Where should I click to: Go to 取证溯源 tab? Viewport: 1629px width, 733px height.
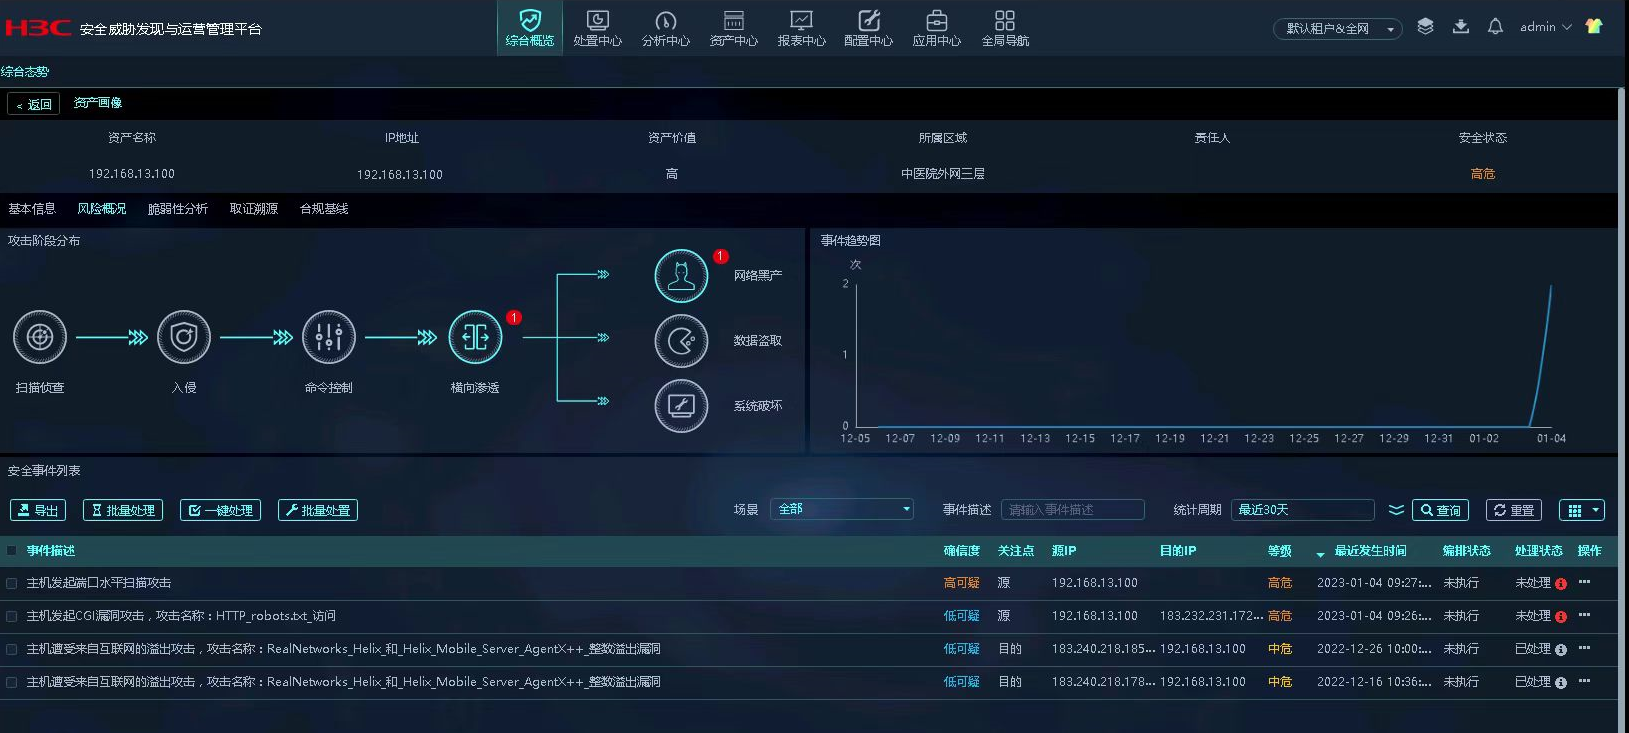click(x=254, y=209)
